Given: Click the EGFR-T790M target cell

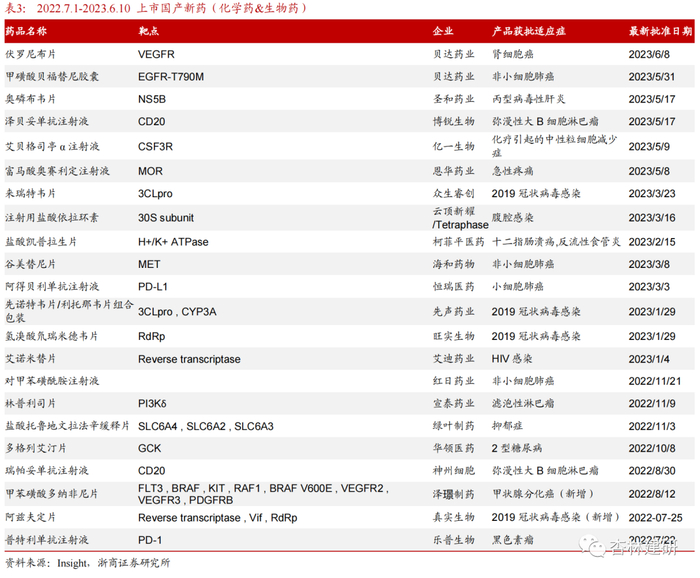Looking at the screenshot, I should pyautogui.click(x=171, y=77).
